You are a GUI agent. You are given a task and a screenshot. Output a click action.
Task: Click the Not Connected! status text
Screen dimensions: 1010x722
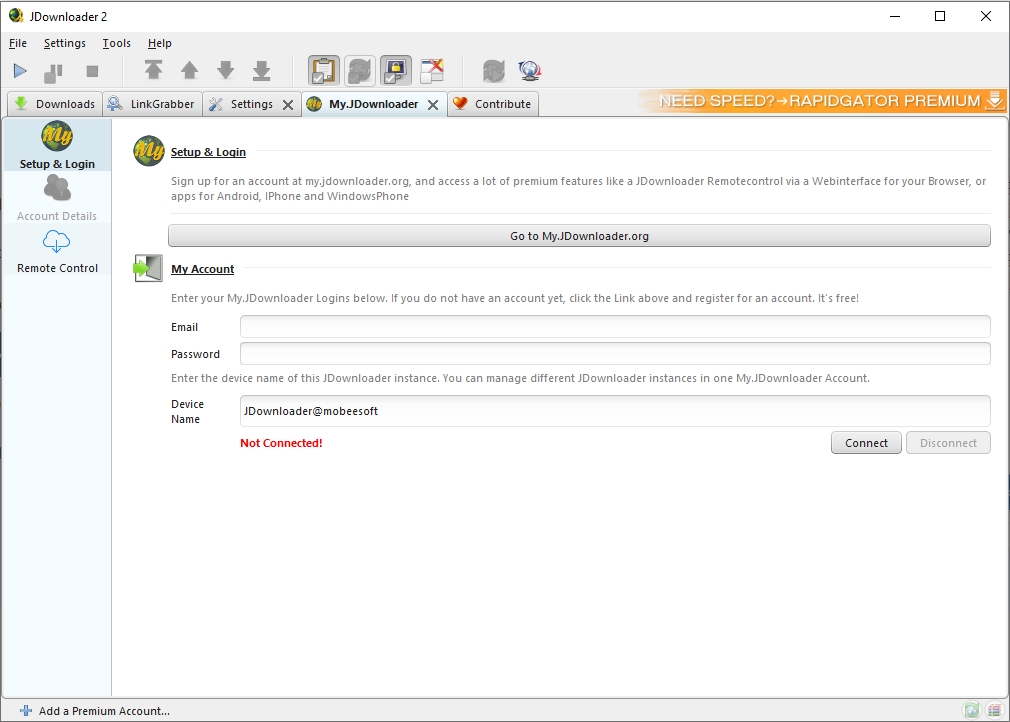pyautogui.click(x=281, y=443)
